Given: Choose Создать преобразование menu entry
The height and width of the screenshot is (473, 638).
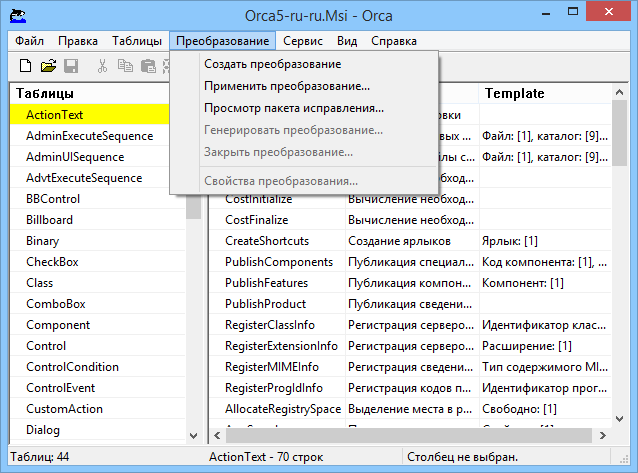Looking at the screenshot, I should [x=304, y=64].
